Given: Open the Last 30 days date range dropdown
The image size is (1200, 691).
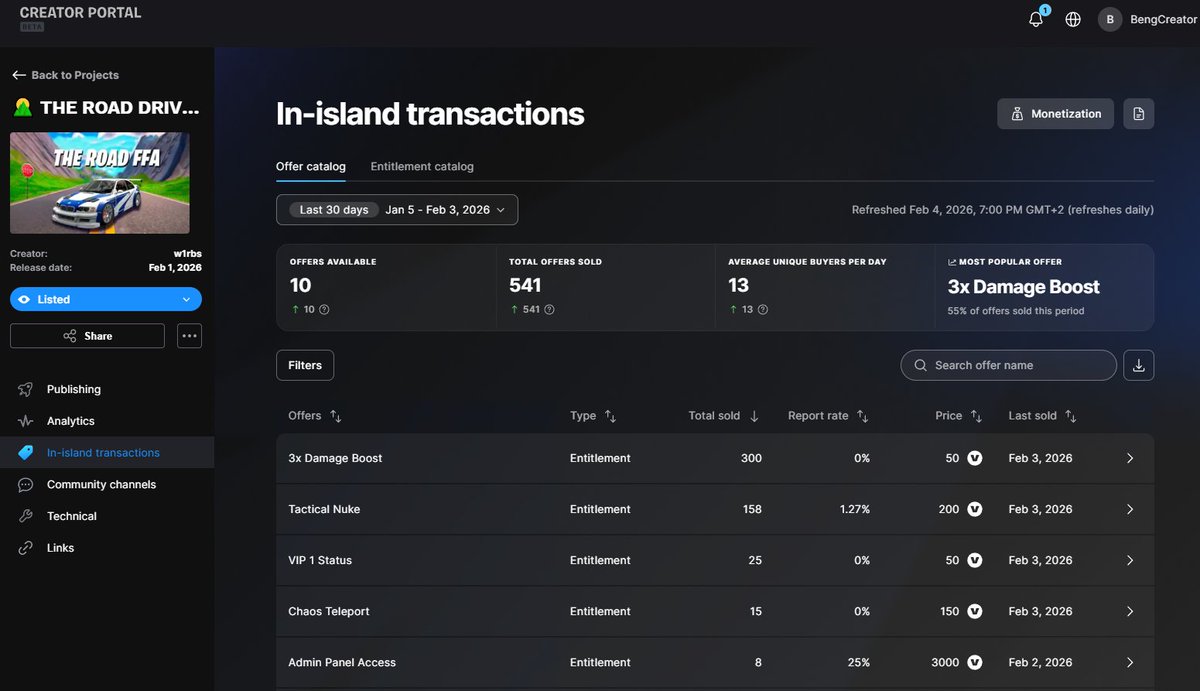Looking at the screenshot, I should (x=397, y=210).
